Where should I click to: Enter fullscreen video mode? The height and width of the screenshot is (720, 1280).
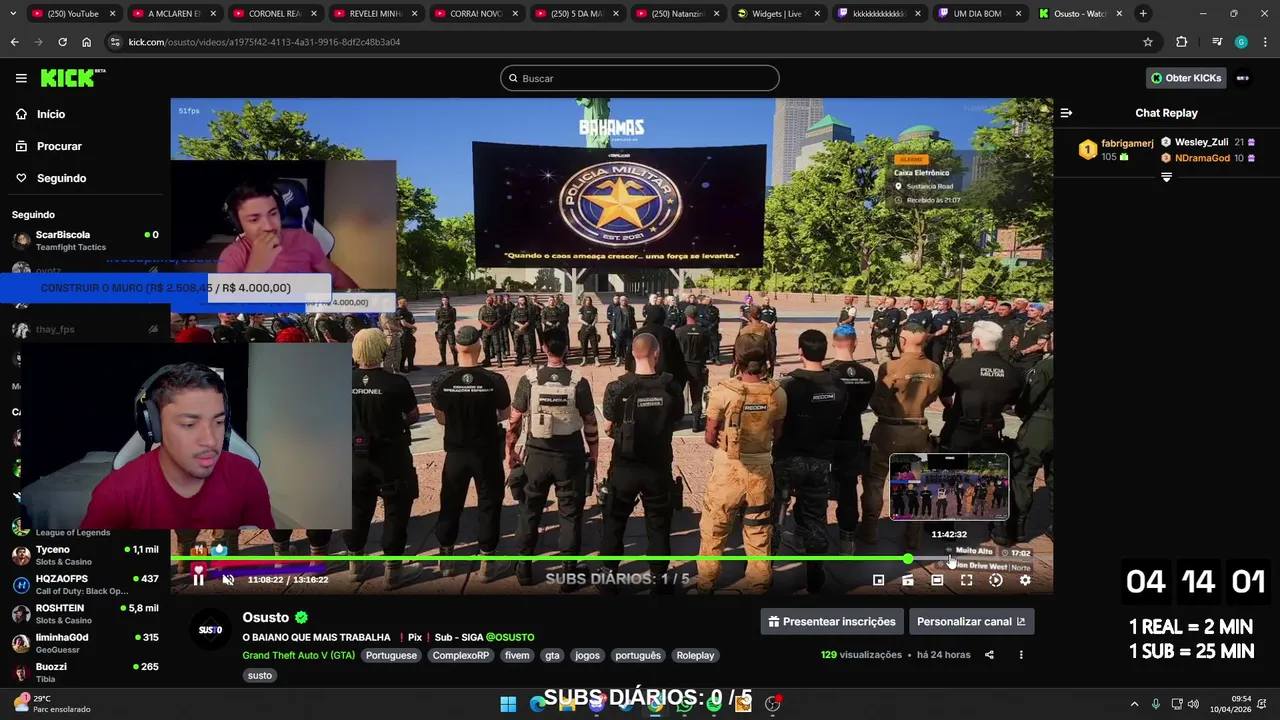(x=966, y=580)
